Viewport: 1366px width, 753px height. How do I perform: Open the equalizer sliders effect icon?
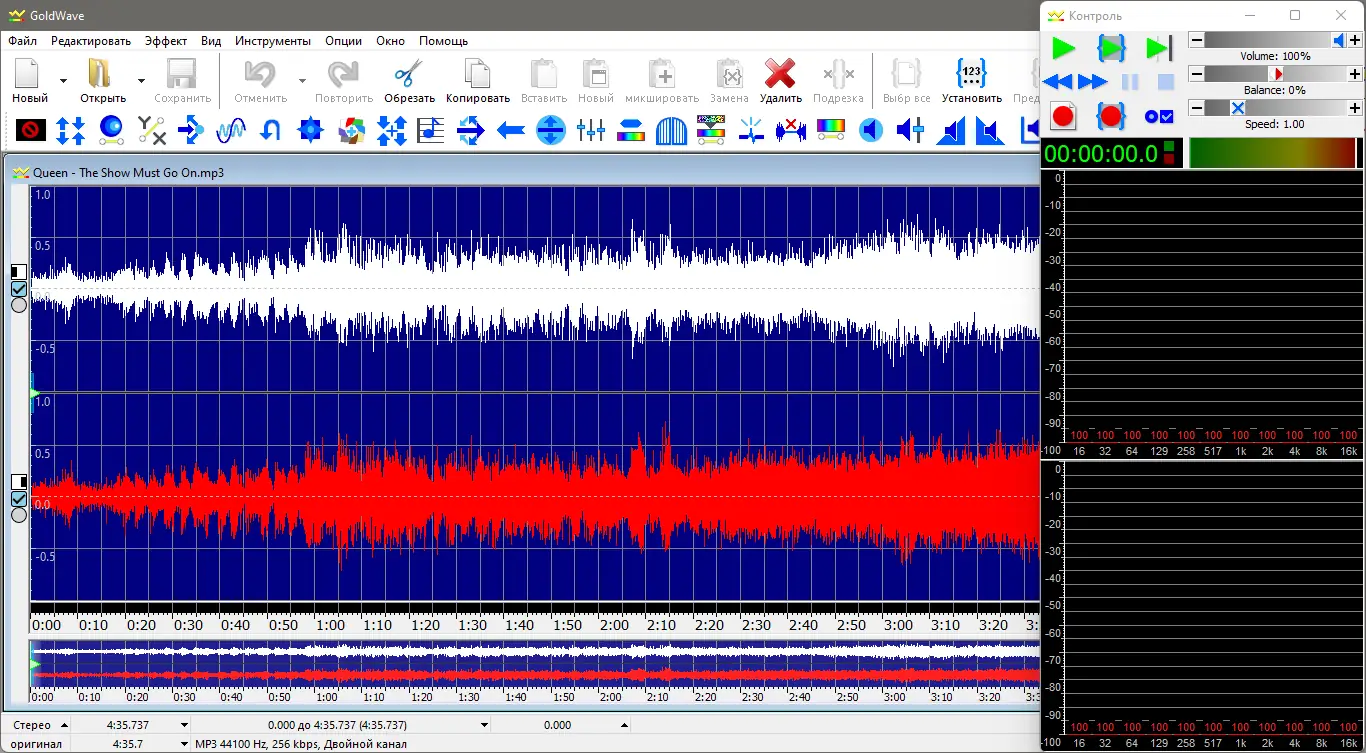591,130
